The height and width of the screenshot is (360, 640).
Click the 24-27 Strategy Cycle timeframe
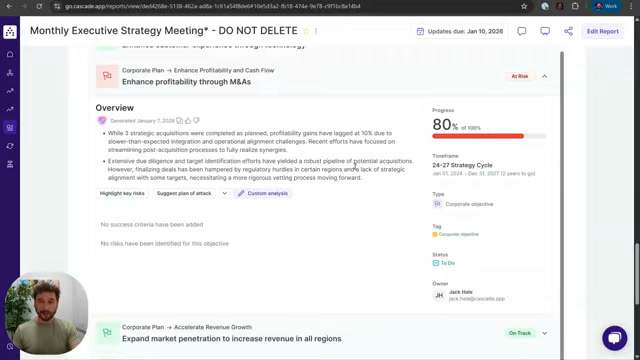point(462,165)
